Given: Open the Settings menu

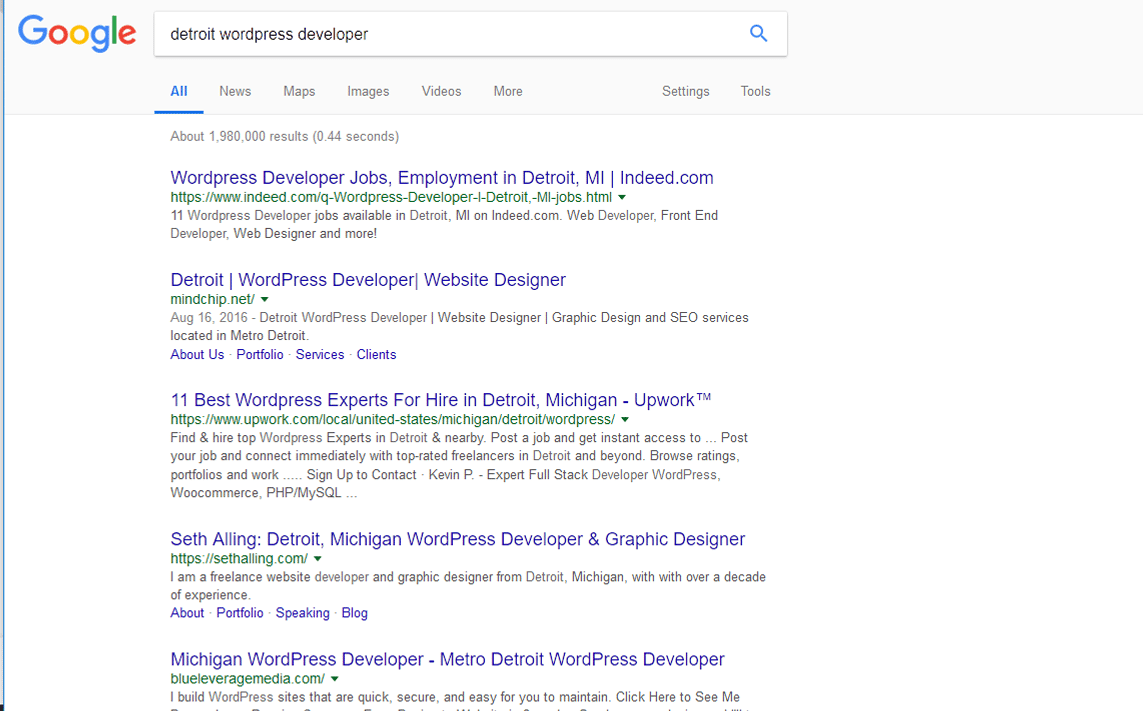Looking at the screenshot, I should 685,91.
